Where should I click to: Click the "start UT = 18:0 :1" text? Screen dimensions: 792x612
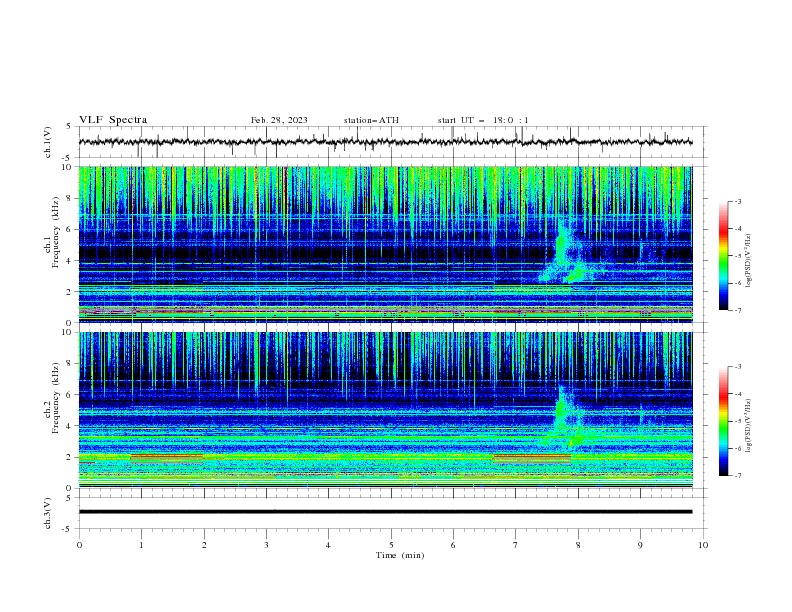[483, 120]
